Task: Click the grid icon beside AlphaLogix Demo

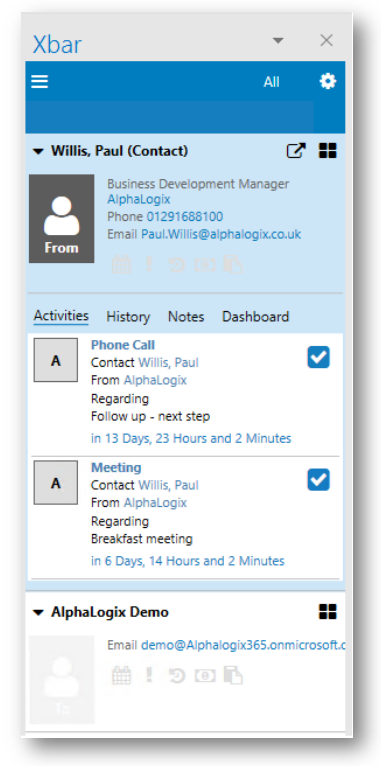Action: click(x=328, y=611)
